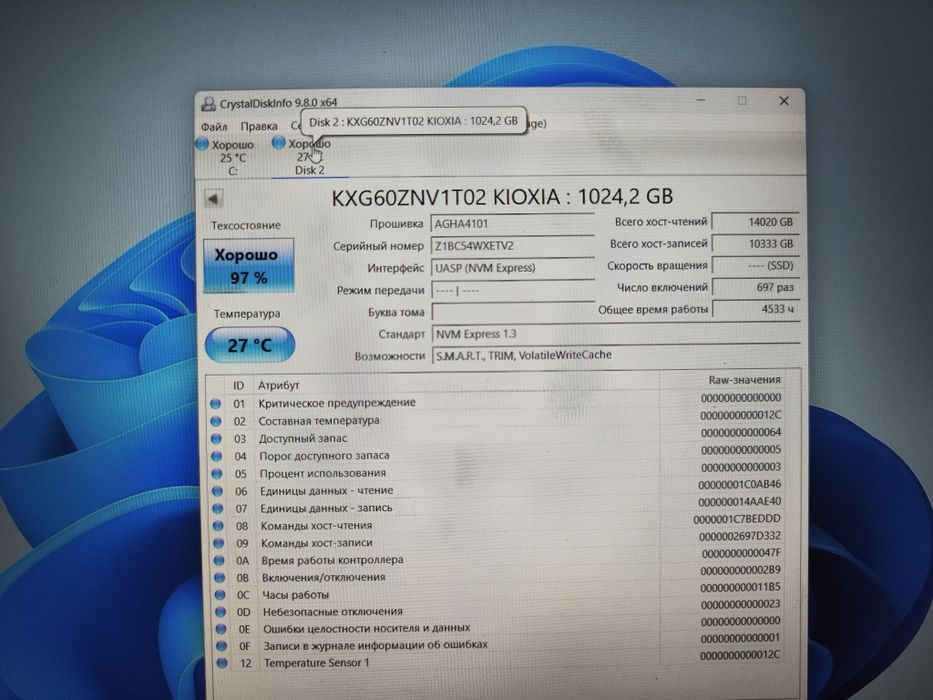The image size is (933, 700).
Task: Click the blue health orb of Disk 2
Action: (x=278, y=143)
